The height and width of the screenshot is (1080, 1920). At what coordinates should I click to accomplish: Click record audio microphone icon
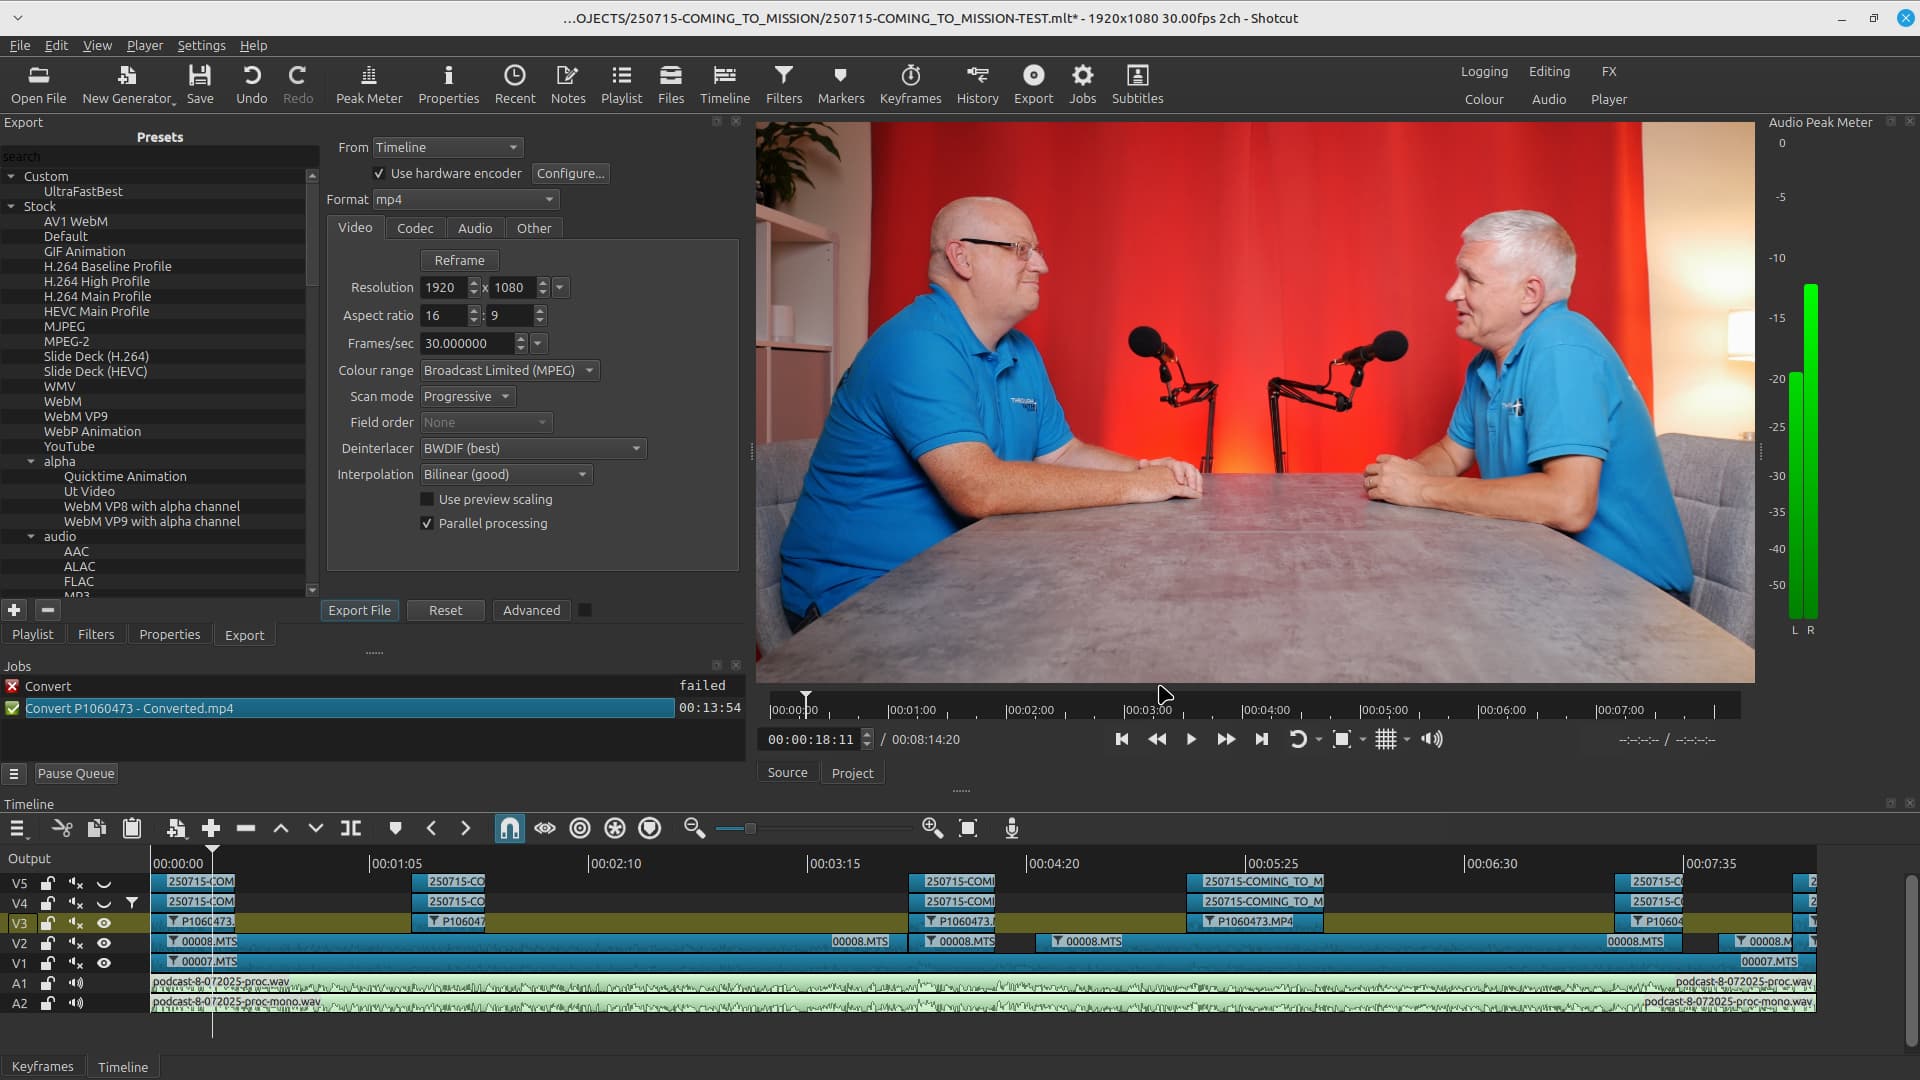1012,828
